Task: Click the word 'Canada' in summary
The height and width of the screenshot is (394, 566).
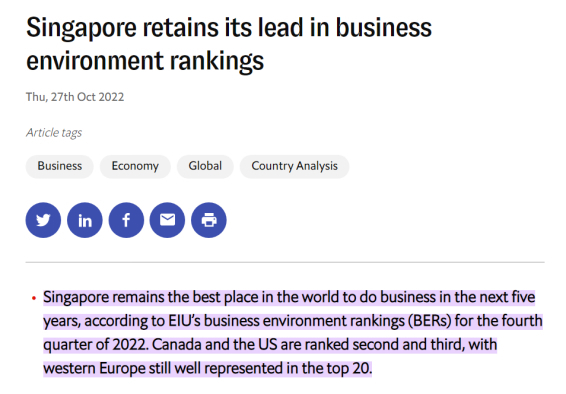Action: [177, 345]
